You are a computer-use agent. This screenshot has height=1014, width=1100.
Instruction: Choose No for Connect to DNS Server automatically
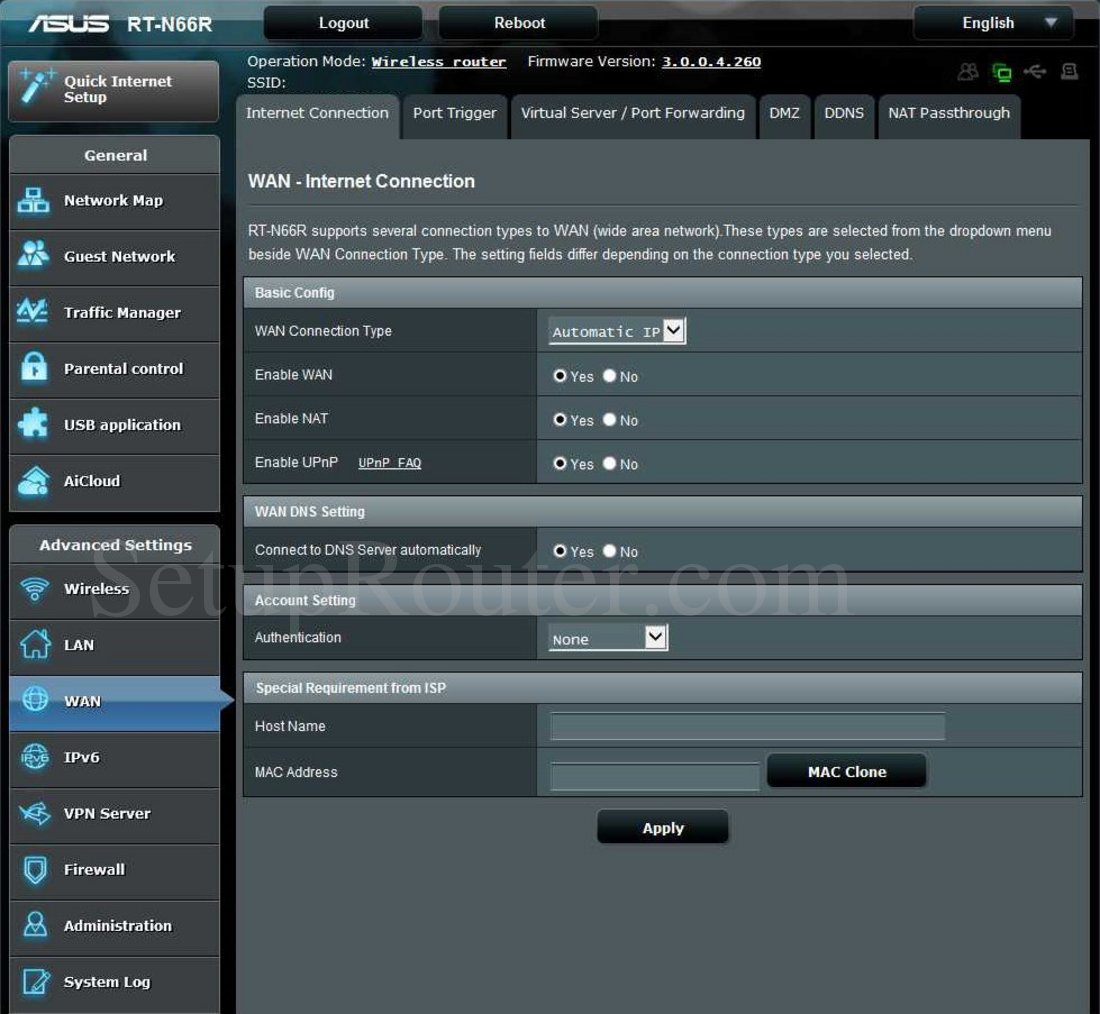coord(609,551)
